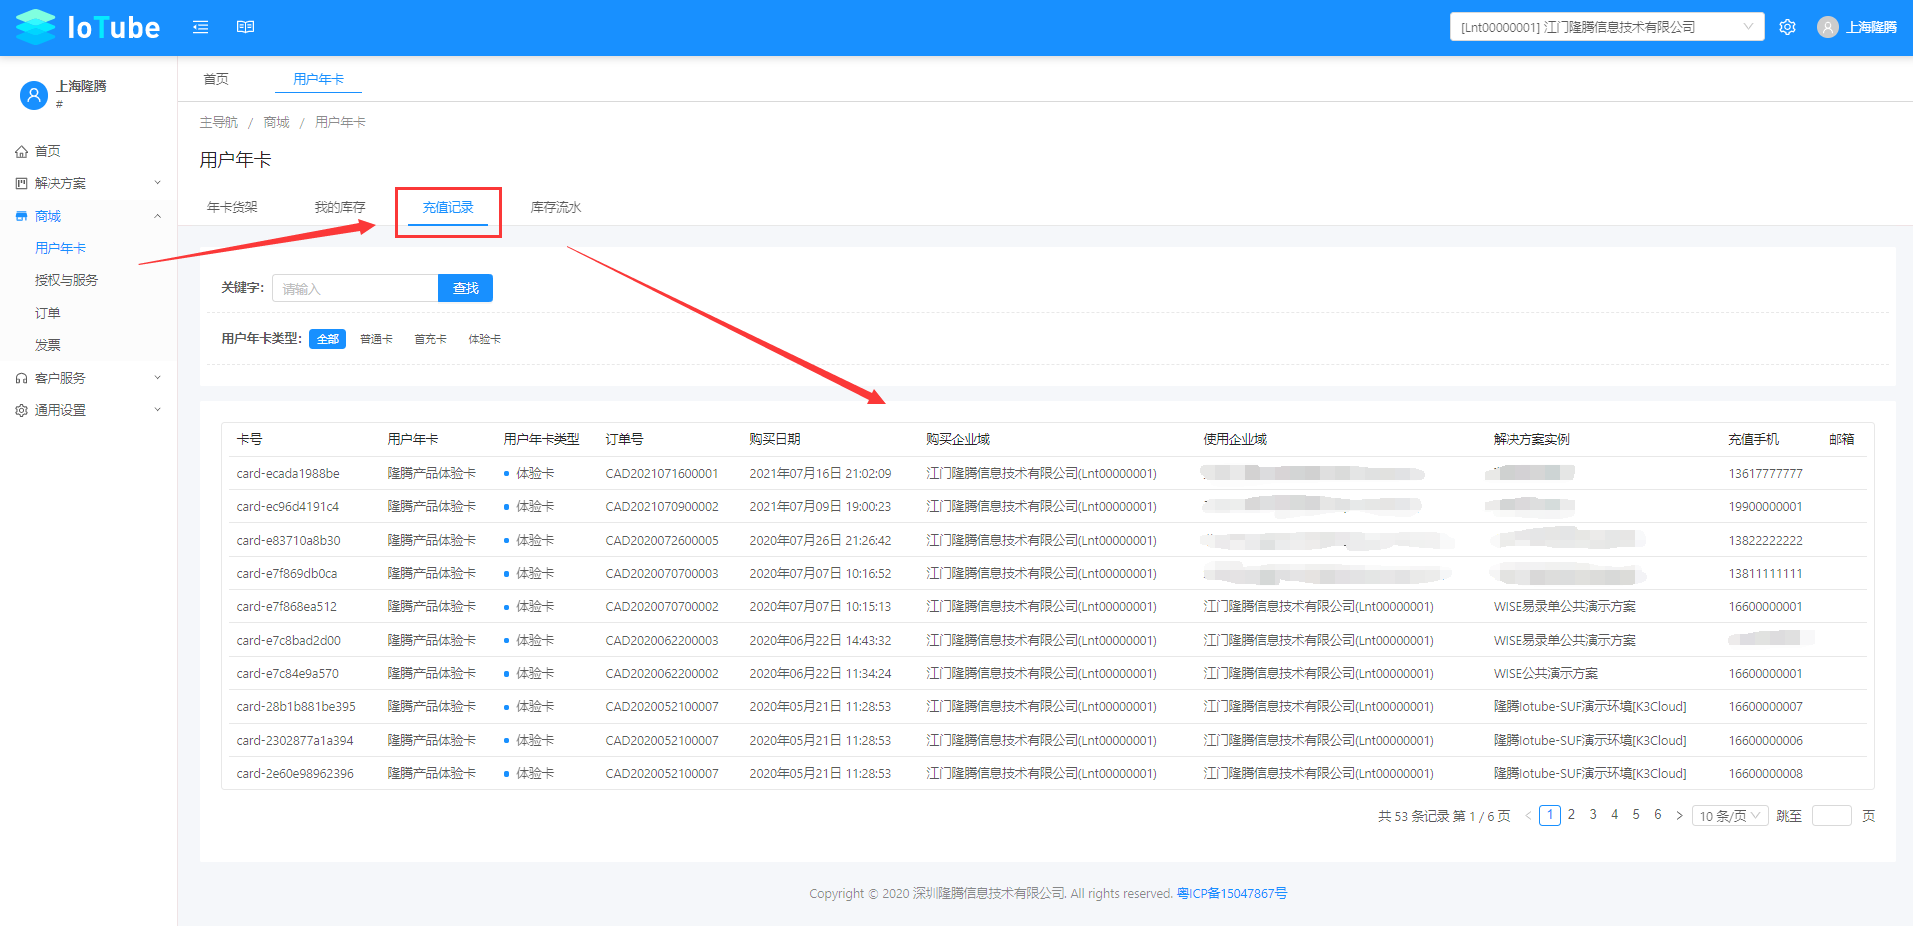The width and height of the screenshot is (1913, 926).
Task: Select card number card-2302877a1a394
Action: point(295,741)
